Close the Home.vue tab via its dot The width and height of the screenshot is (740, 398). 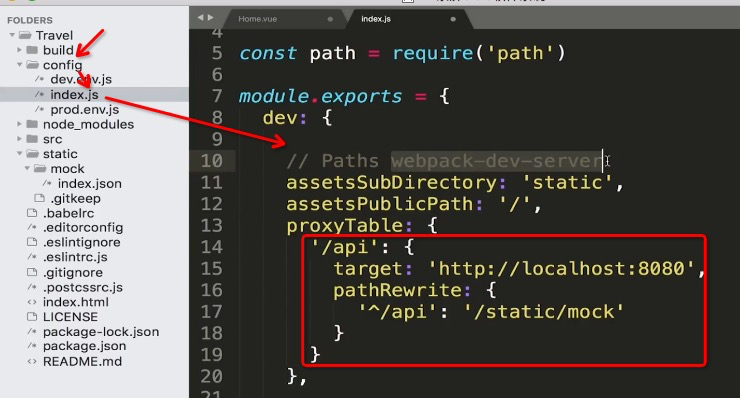pos(330,19)
